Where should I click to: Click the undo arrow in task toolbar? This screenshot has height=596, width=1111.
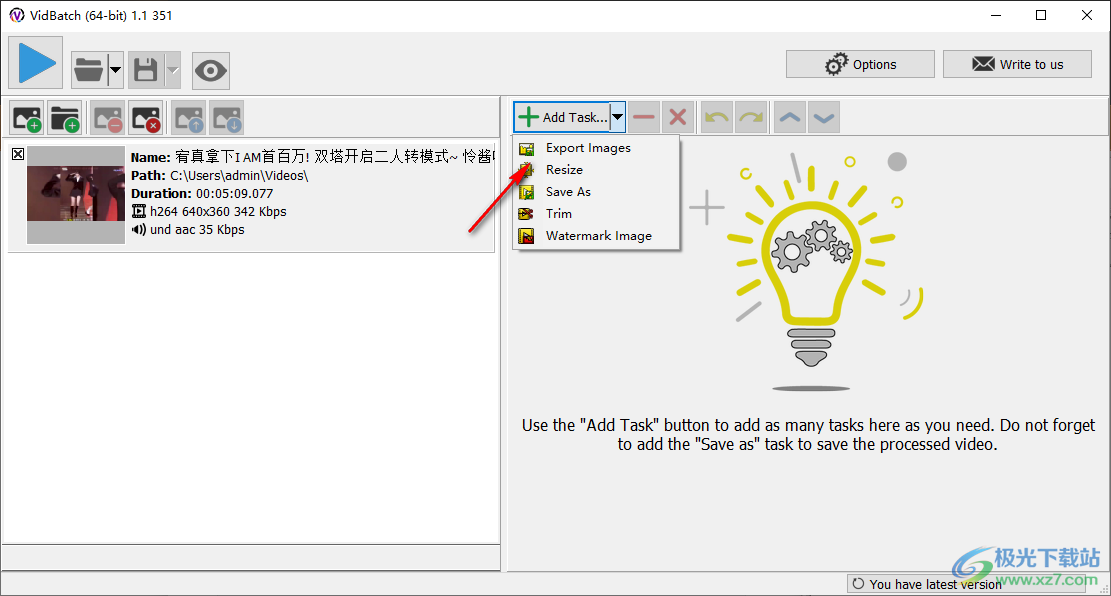coord(716,117)
